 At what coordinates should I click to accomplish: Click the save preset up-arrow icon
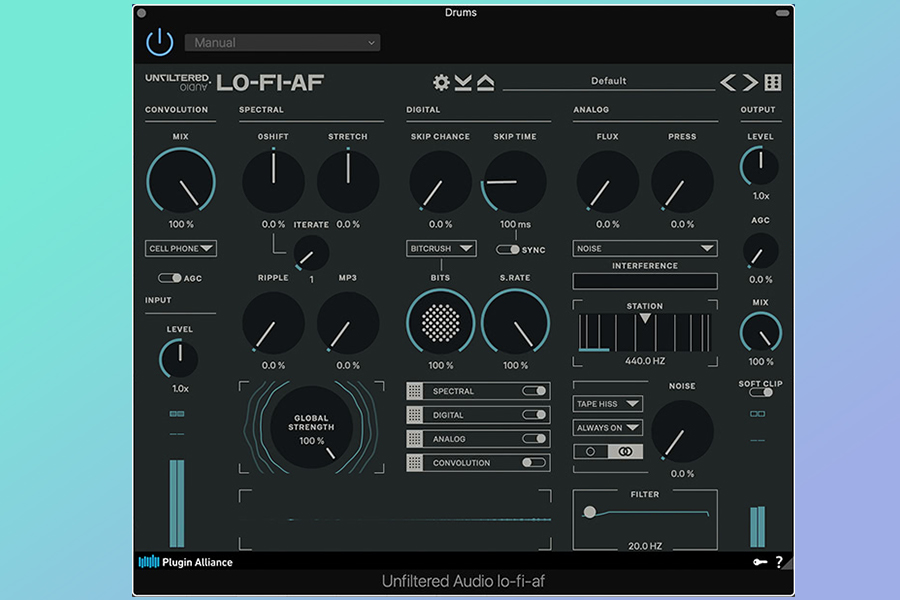(485, 83)
